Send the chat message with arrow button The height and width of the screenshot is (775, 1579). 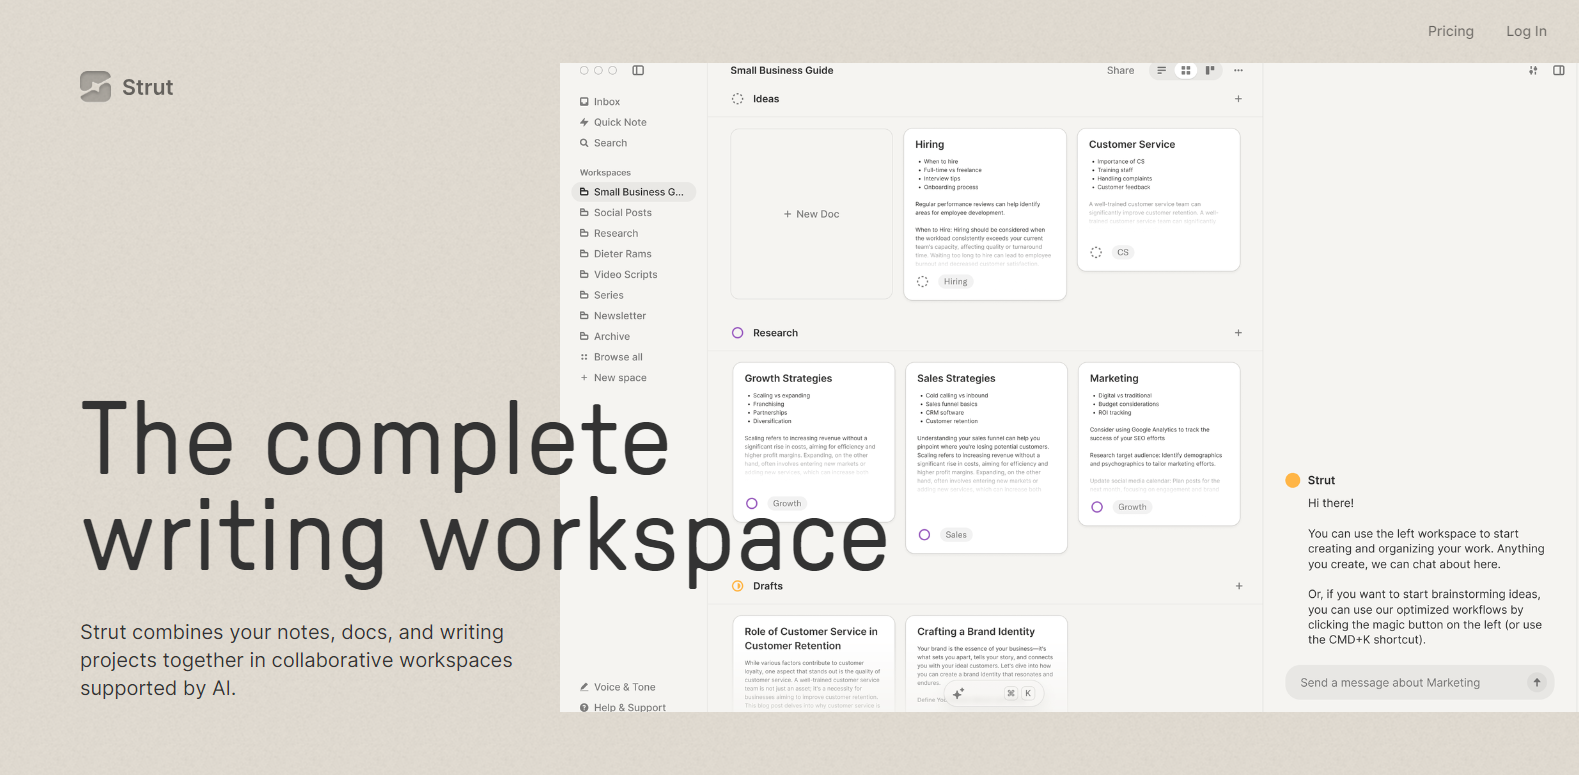pos(1537,682)
